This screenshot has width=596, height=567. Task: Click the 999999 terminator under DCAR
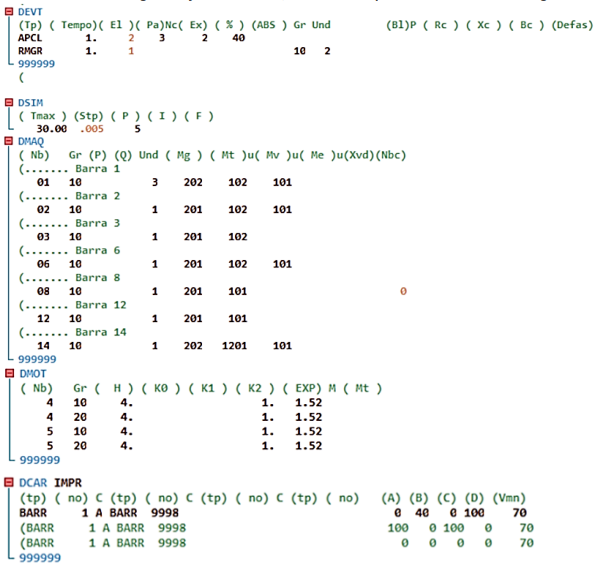click(40, 558)
